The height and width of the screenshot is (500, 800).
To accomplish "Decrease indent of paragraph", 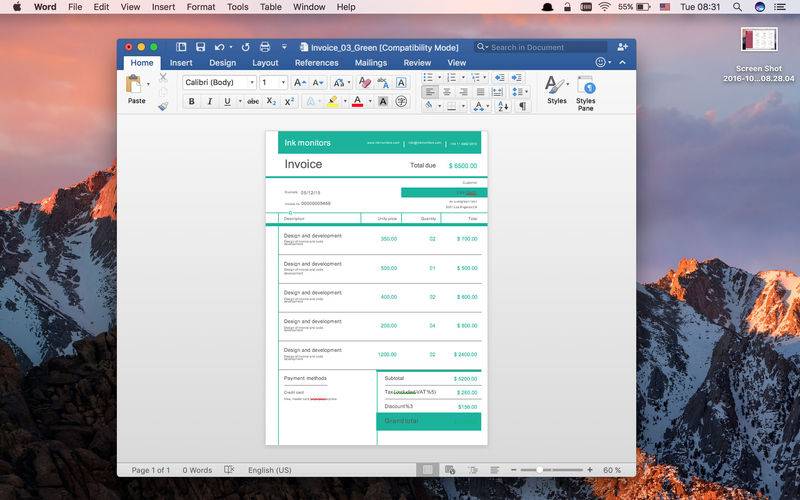I will pyautogui.click(x=499, y=77).
